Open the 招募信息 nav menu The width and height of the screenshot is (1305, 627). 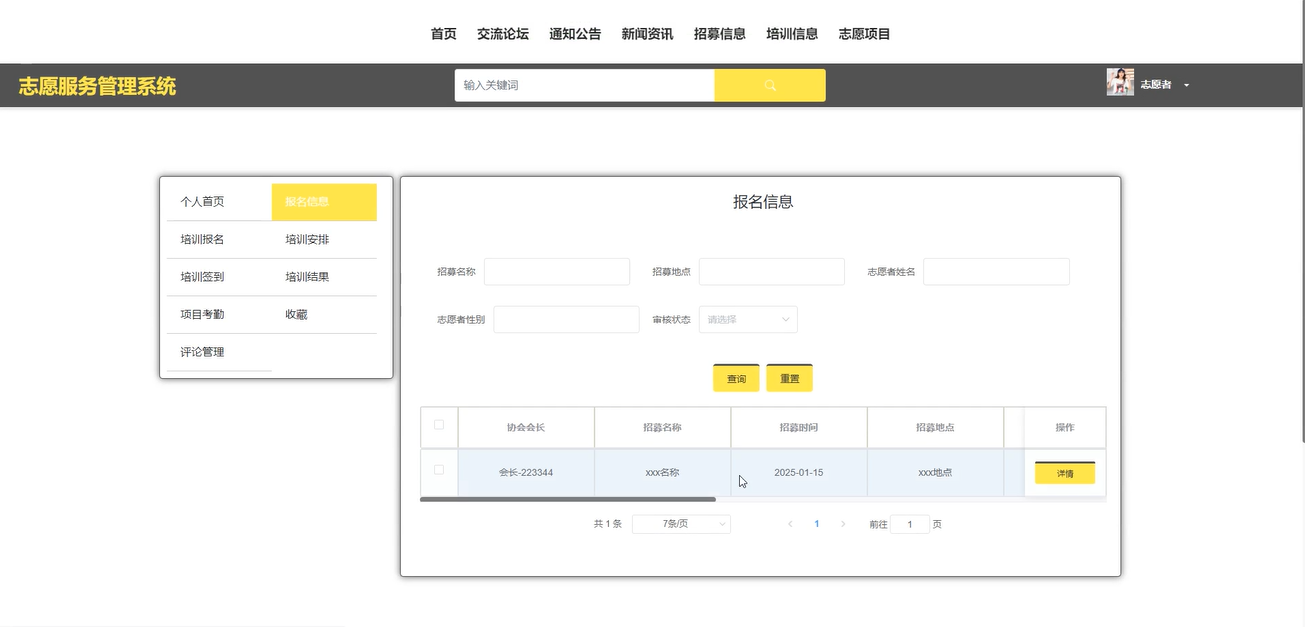pyautogui.click(x=719, y=34)
